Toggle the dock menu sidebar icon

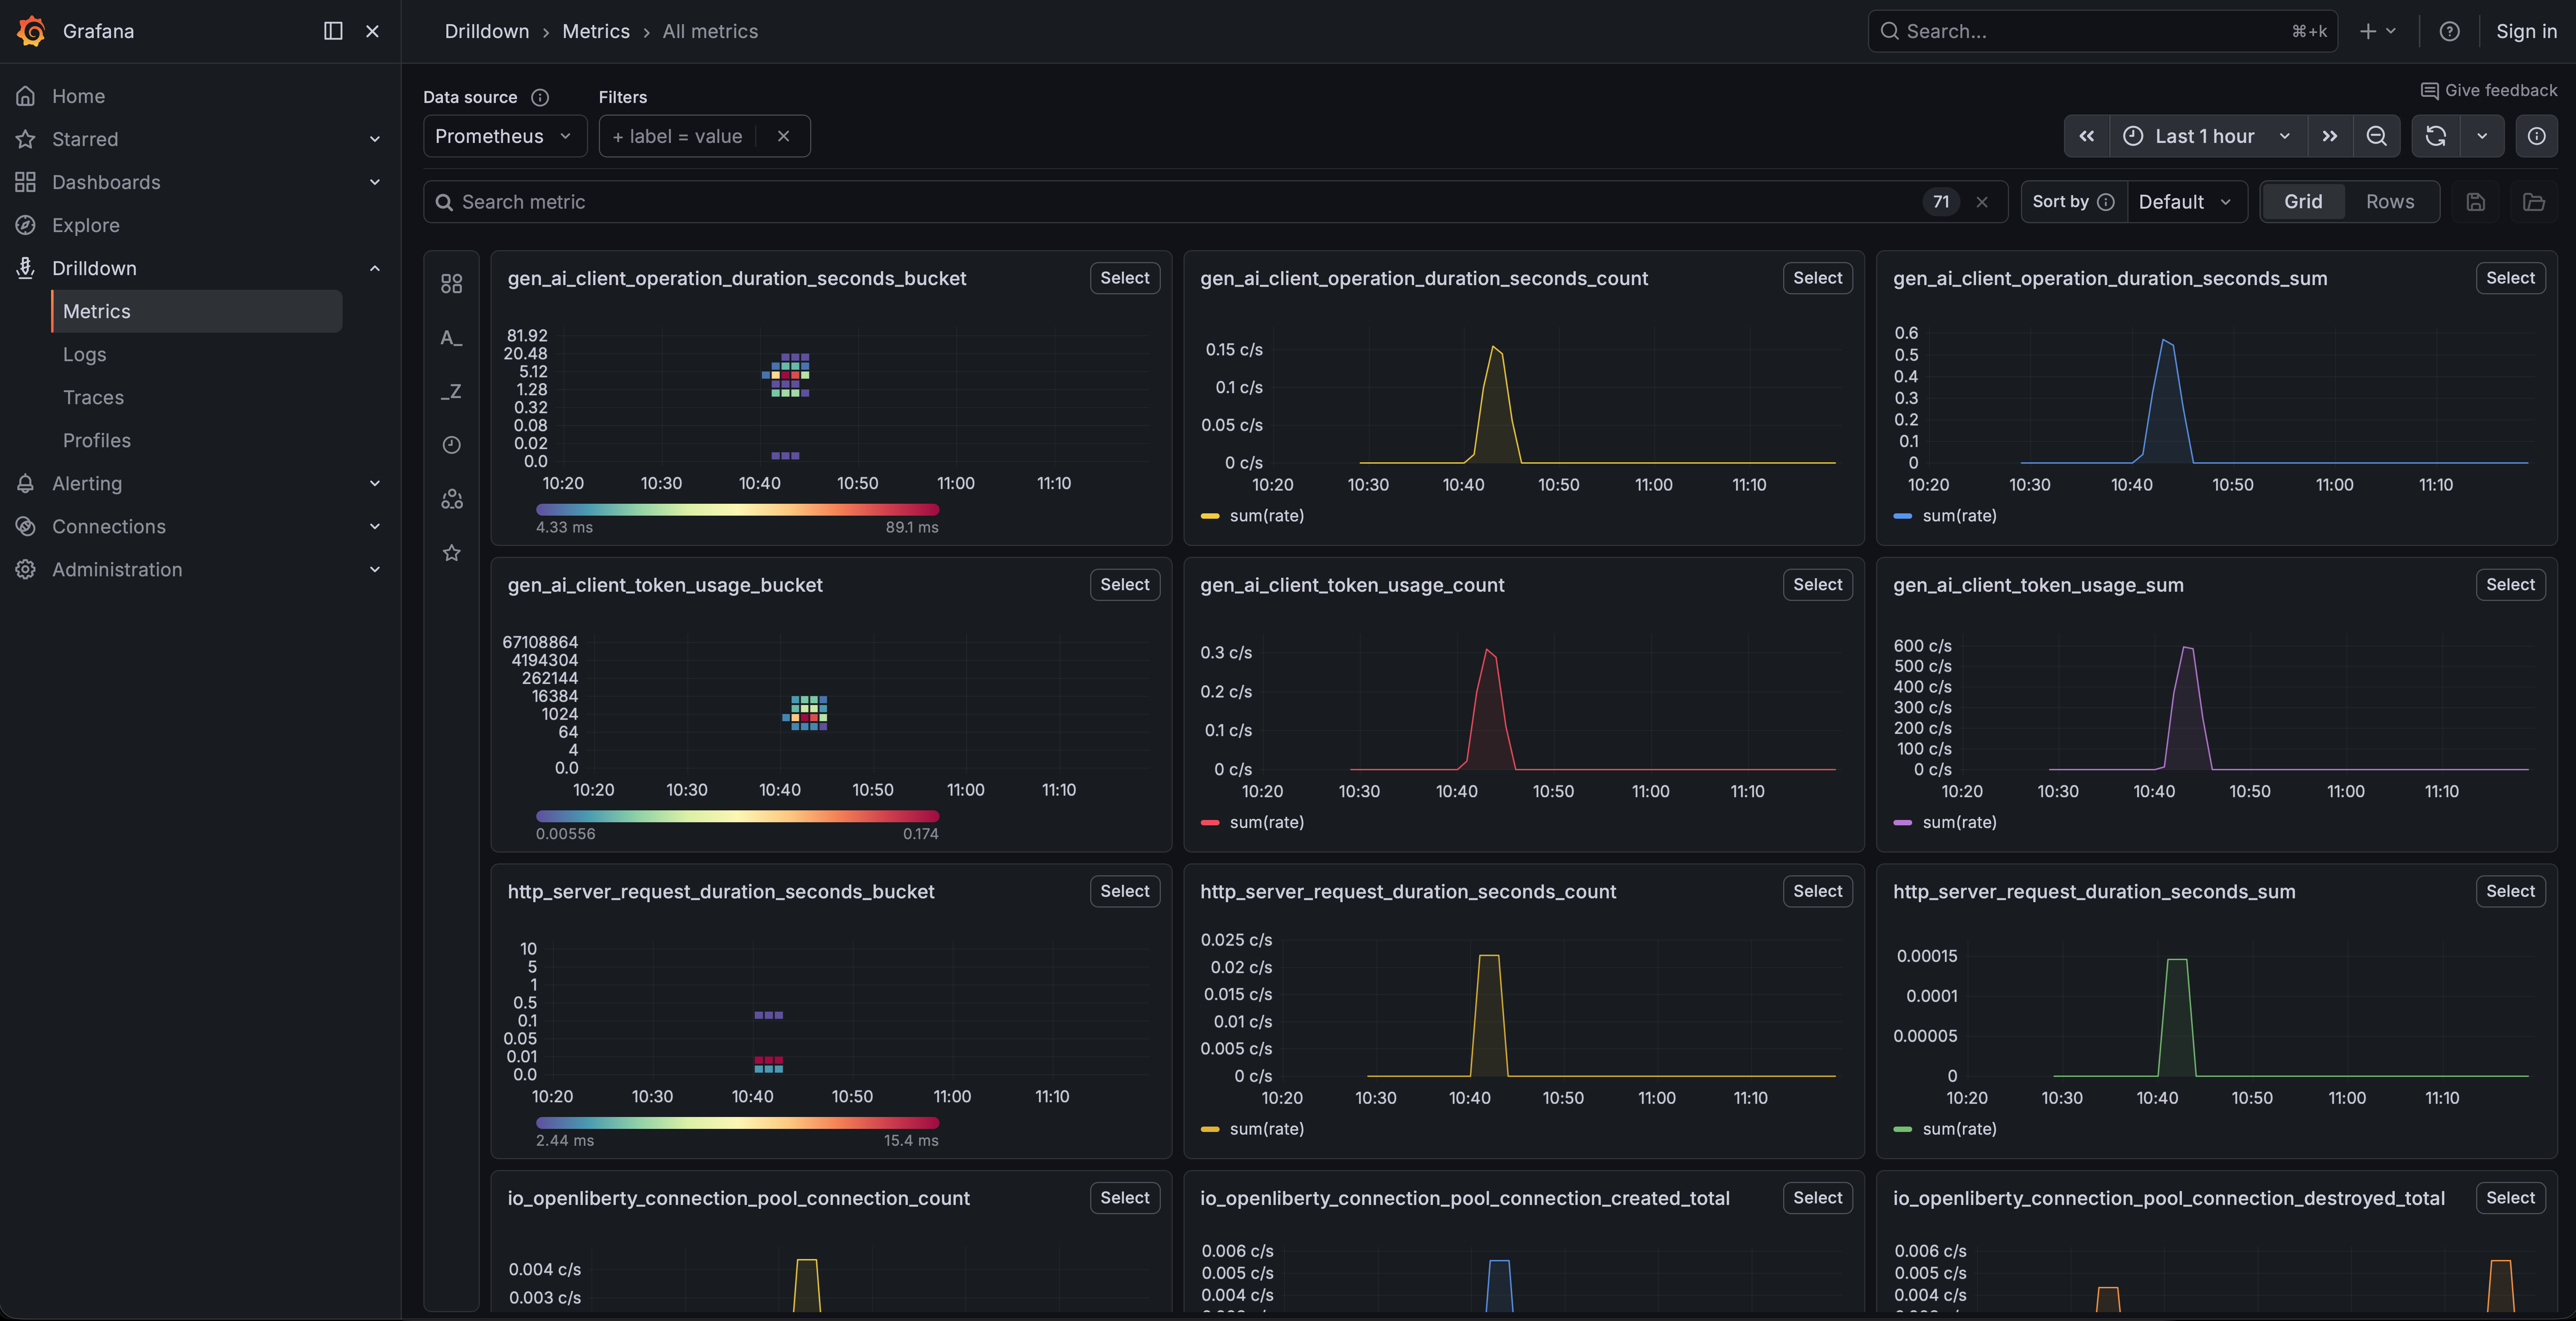point(333,31)
